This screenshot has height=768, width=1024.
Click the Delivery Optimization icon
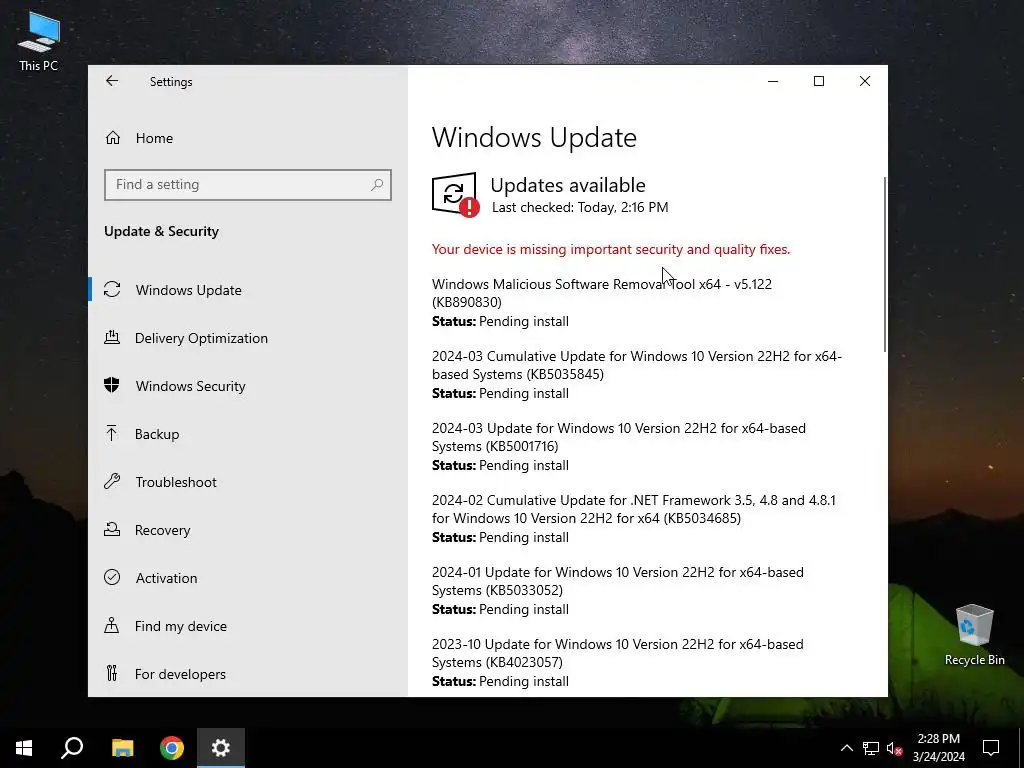pyautogui.click(x=112, y=338)
